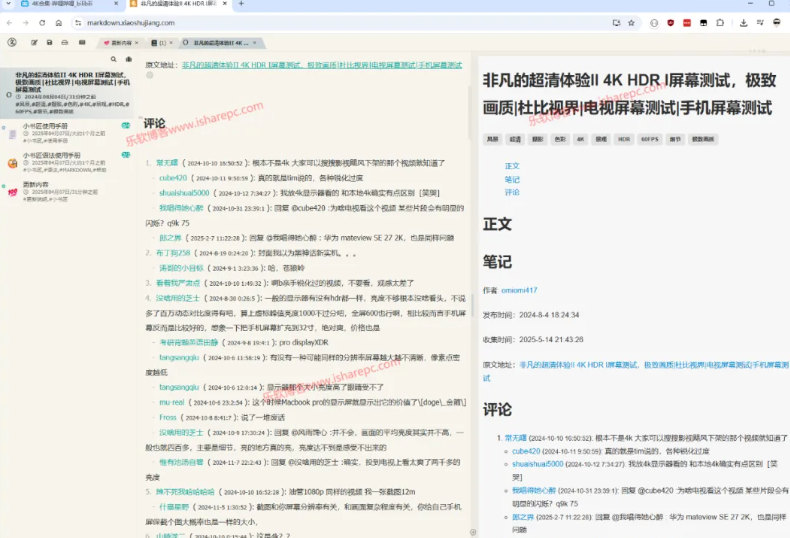Screen dimensions: 790x538
Task: Open a new browser tab with the plus
Action: pyautogui.click(x=241, y=4)
